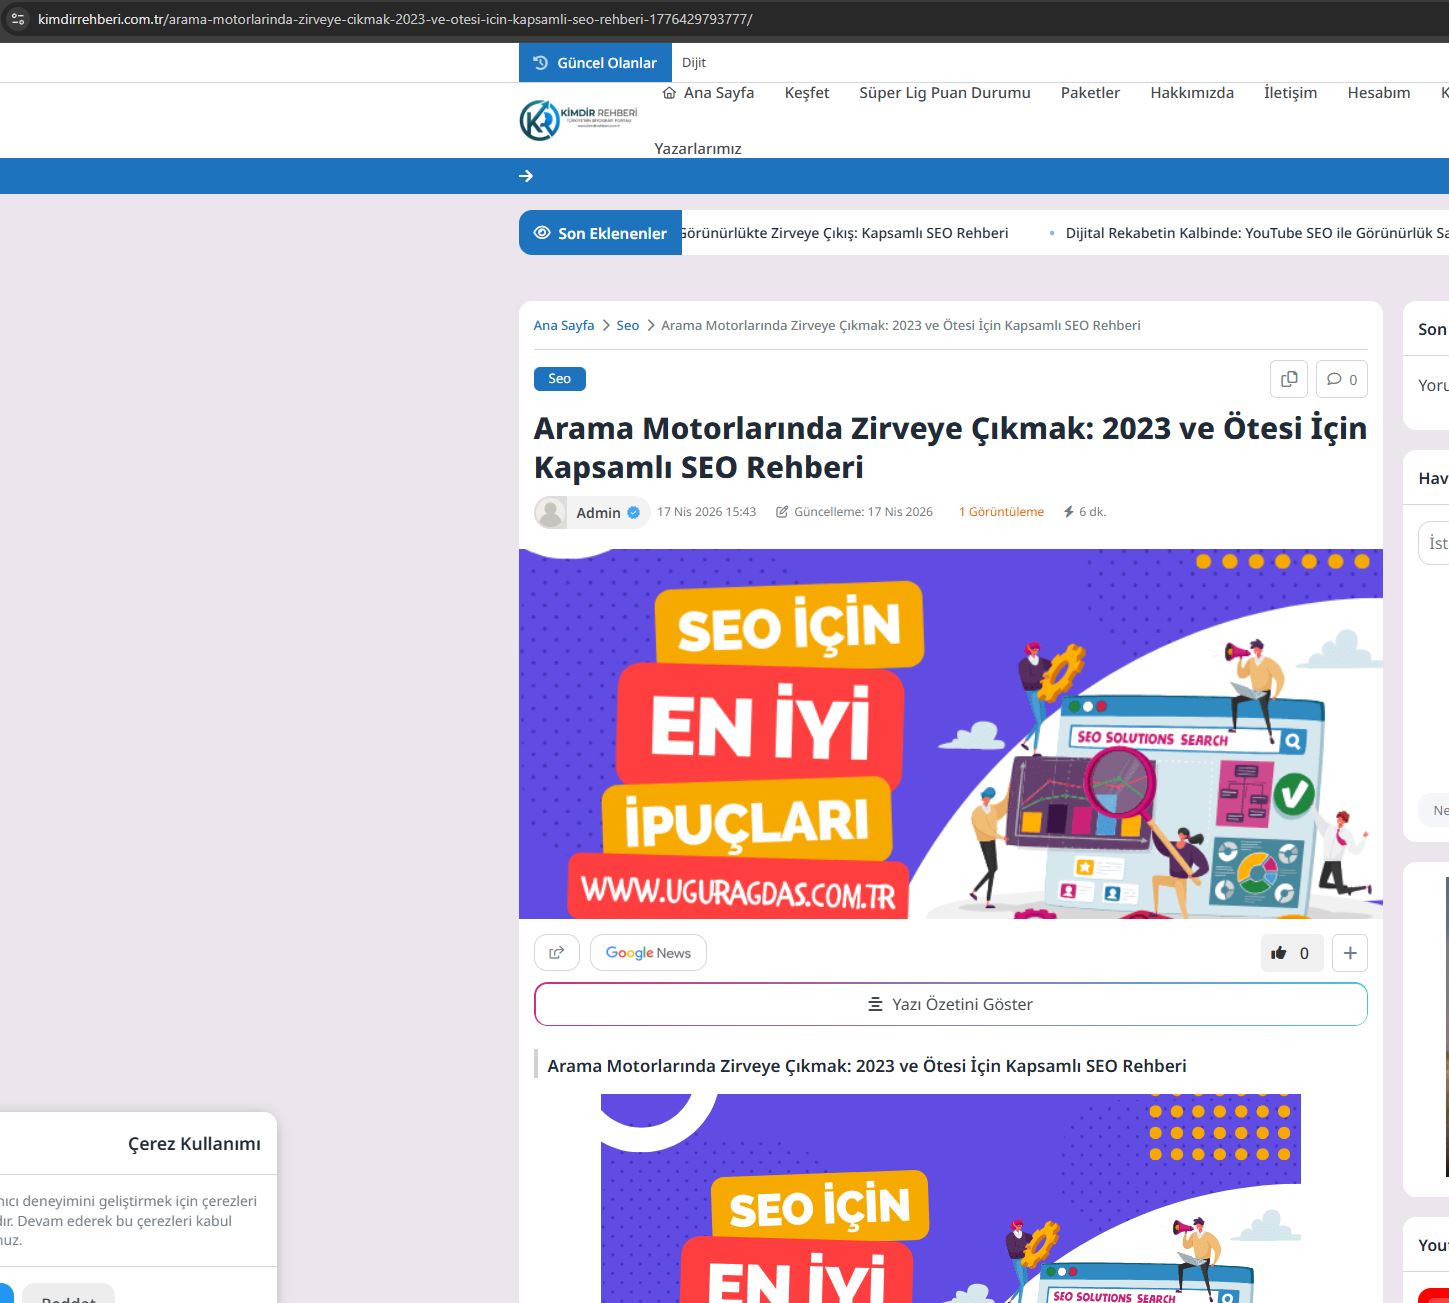Screen dimensions: 1449x1303
Task: Click the Çerez Kullanımı cookie notice heading
Action: tap(194, 1144)
